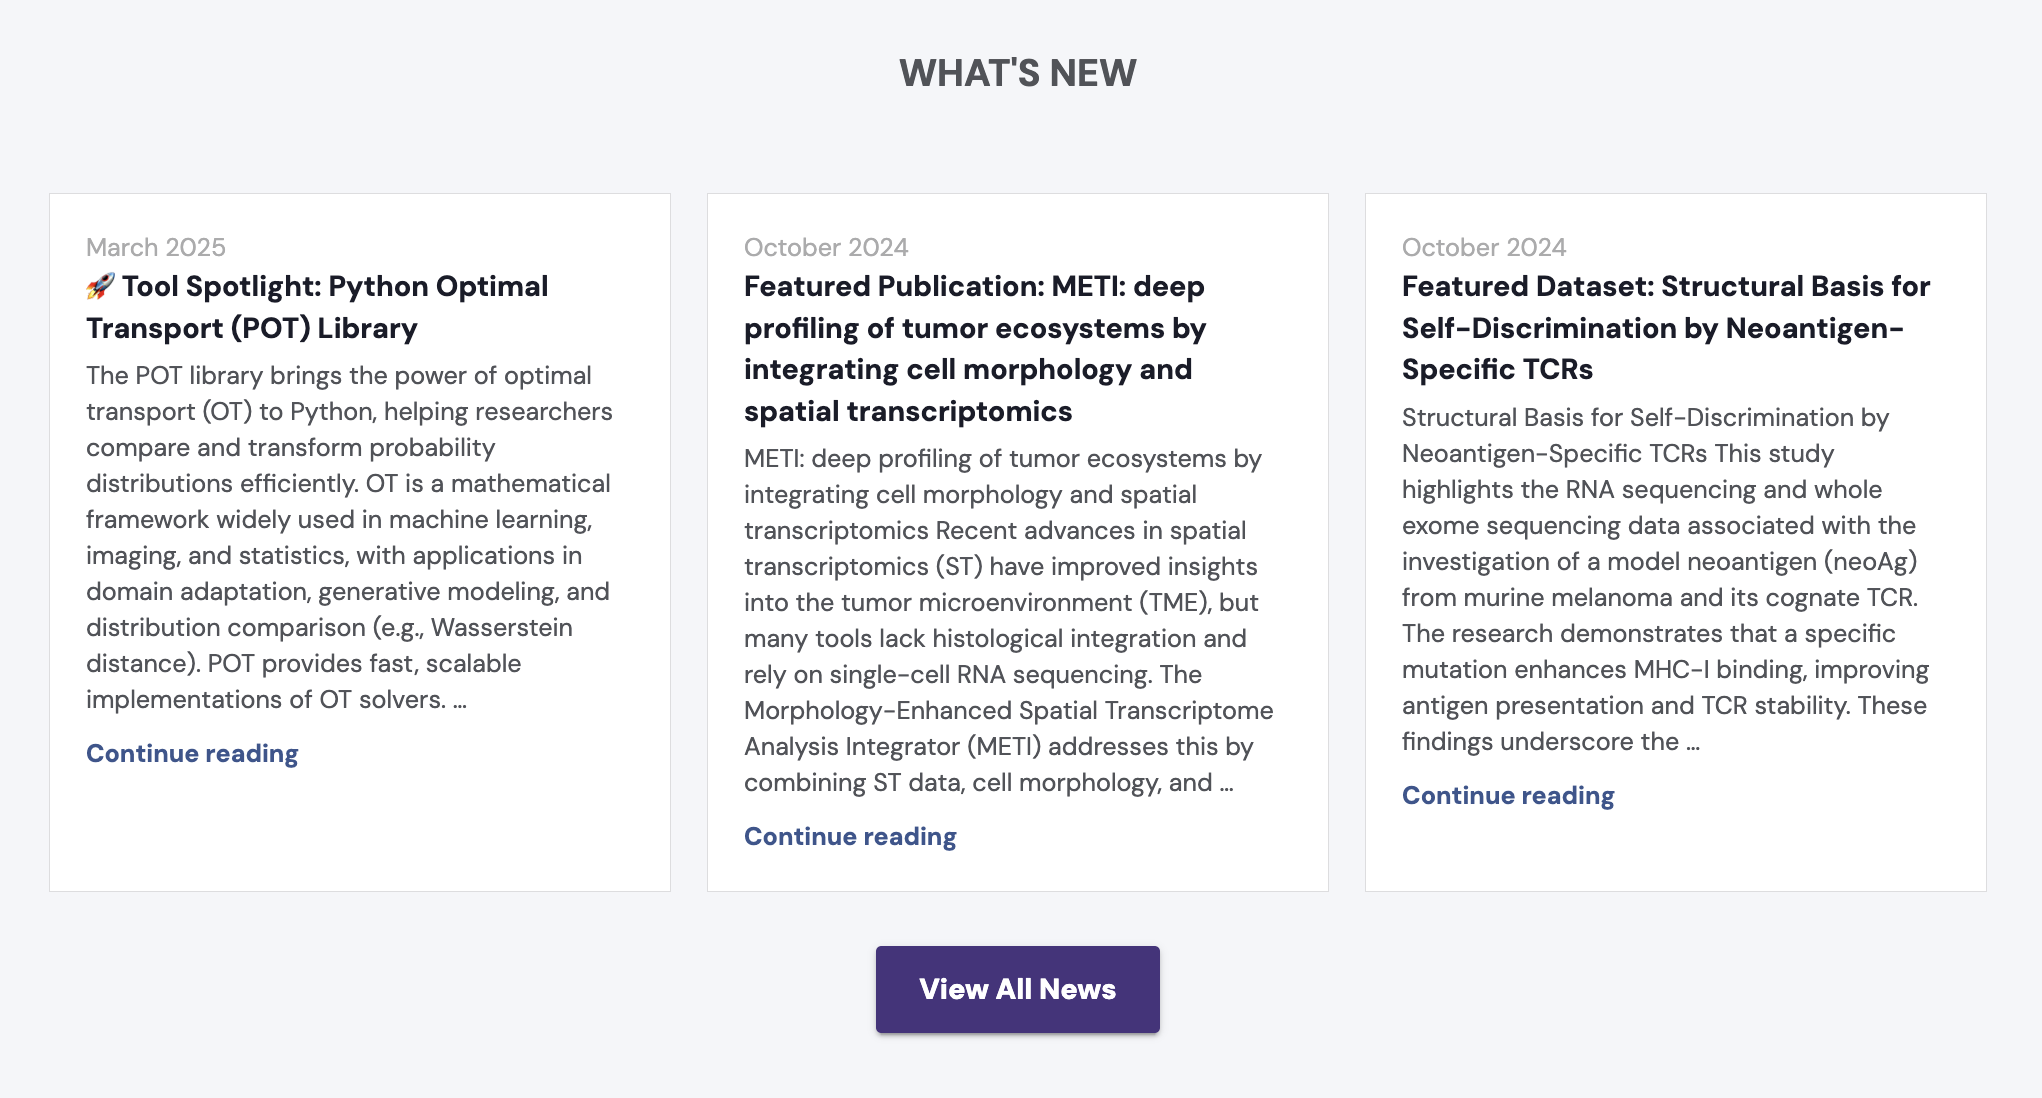2042x1098 pixels.
Task: Click the ellipsis ending the METI excerpt
Action: click(x=1227, y=784)
